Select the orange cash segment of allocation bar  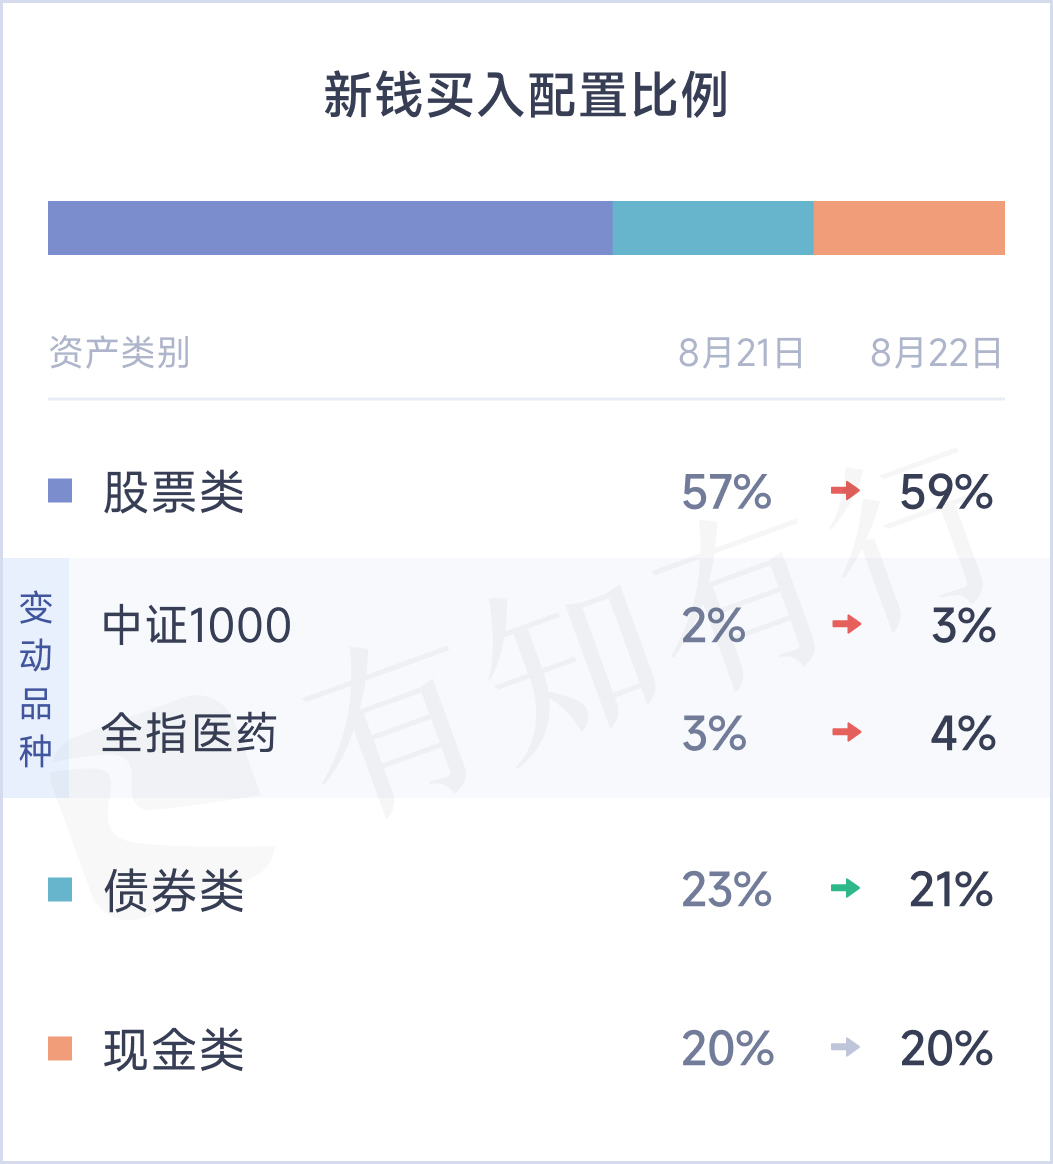(x=909, y=228)
